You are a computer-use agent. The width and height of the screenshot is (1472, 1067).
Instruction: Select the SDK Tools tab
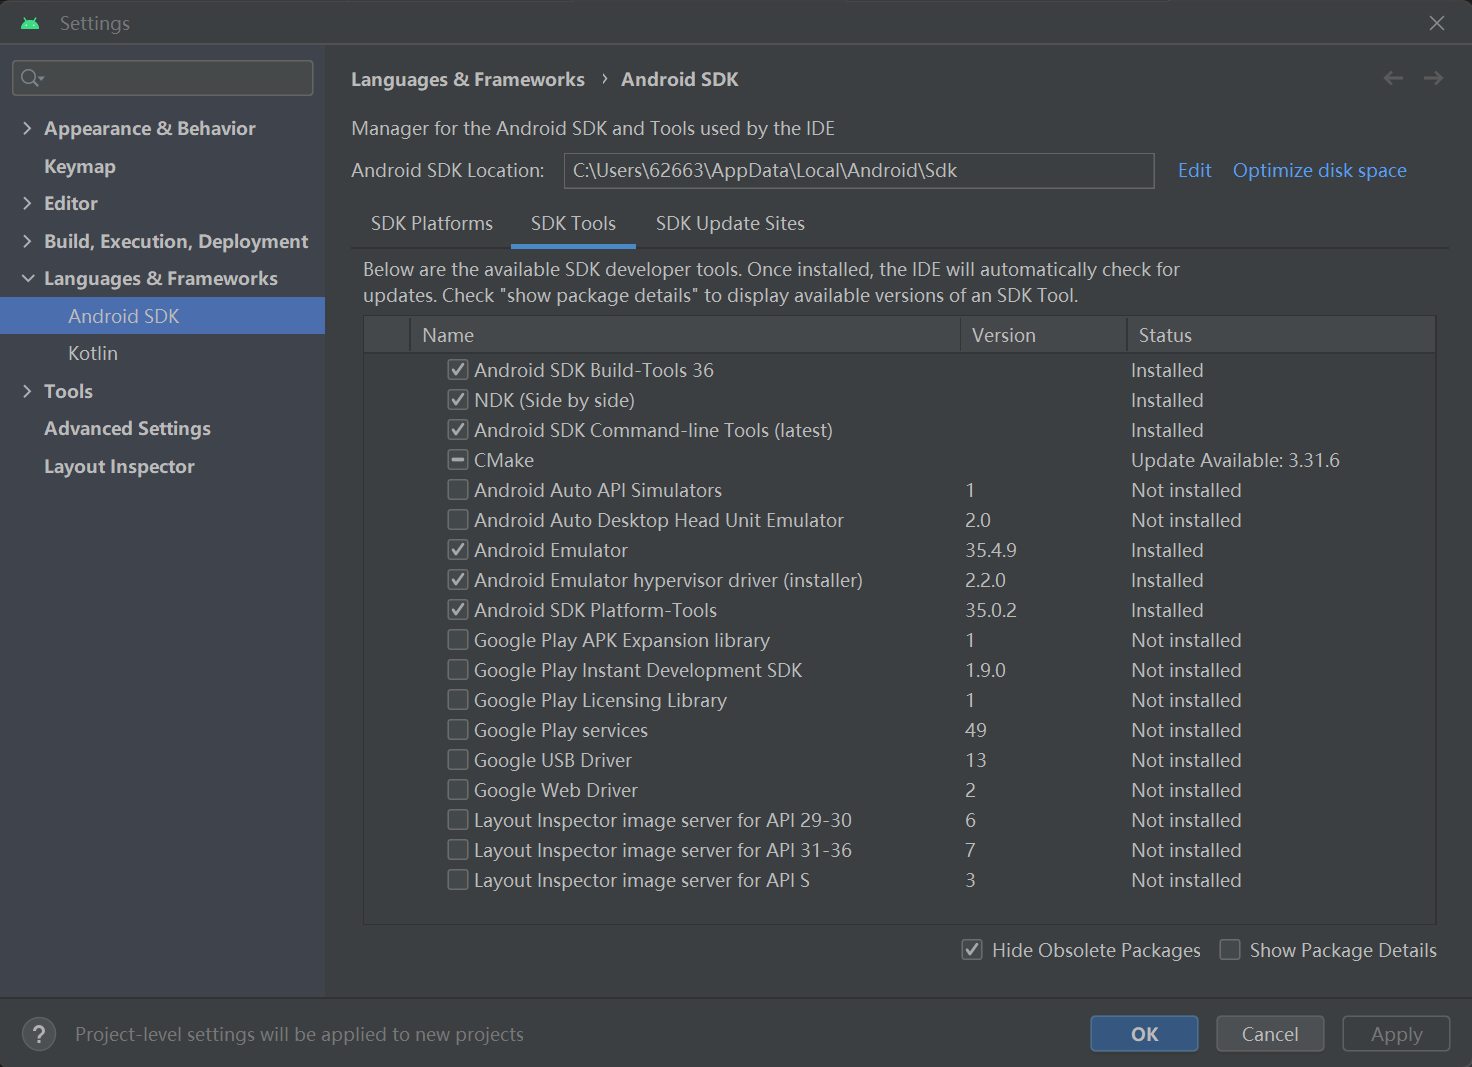573,223
